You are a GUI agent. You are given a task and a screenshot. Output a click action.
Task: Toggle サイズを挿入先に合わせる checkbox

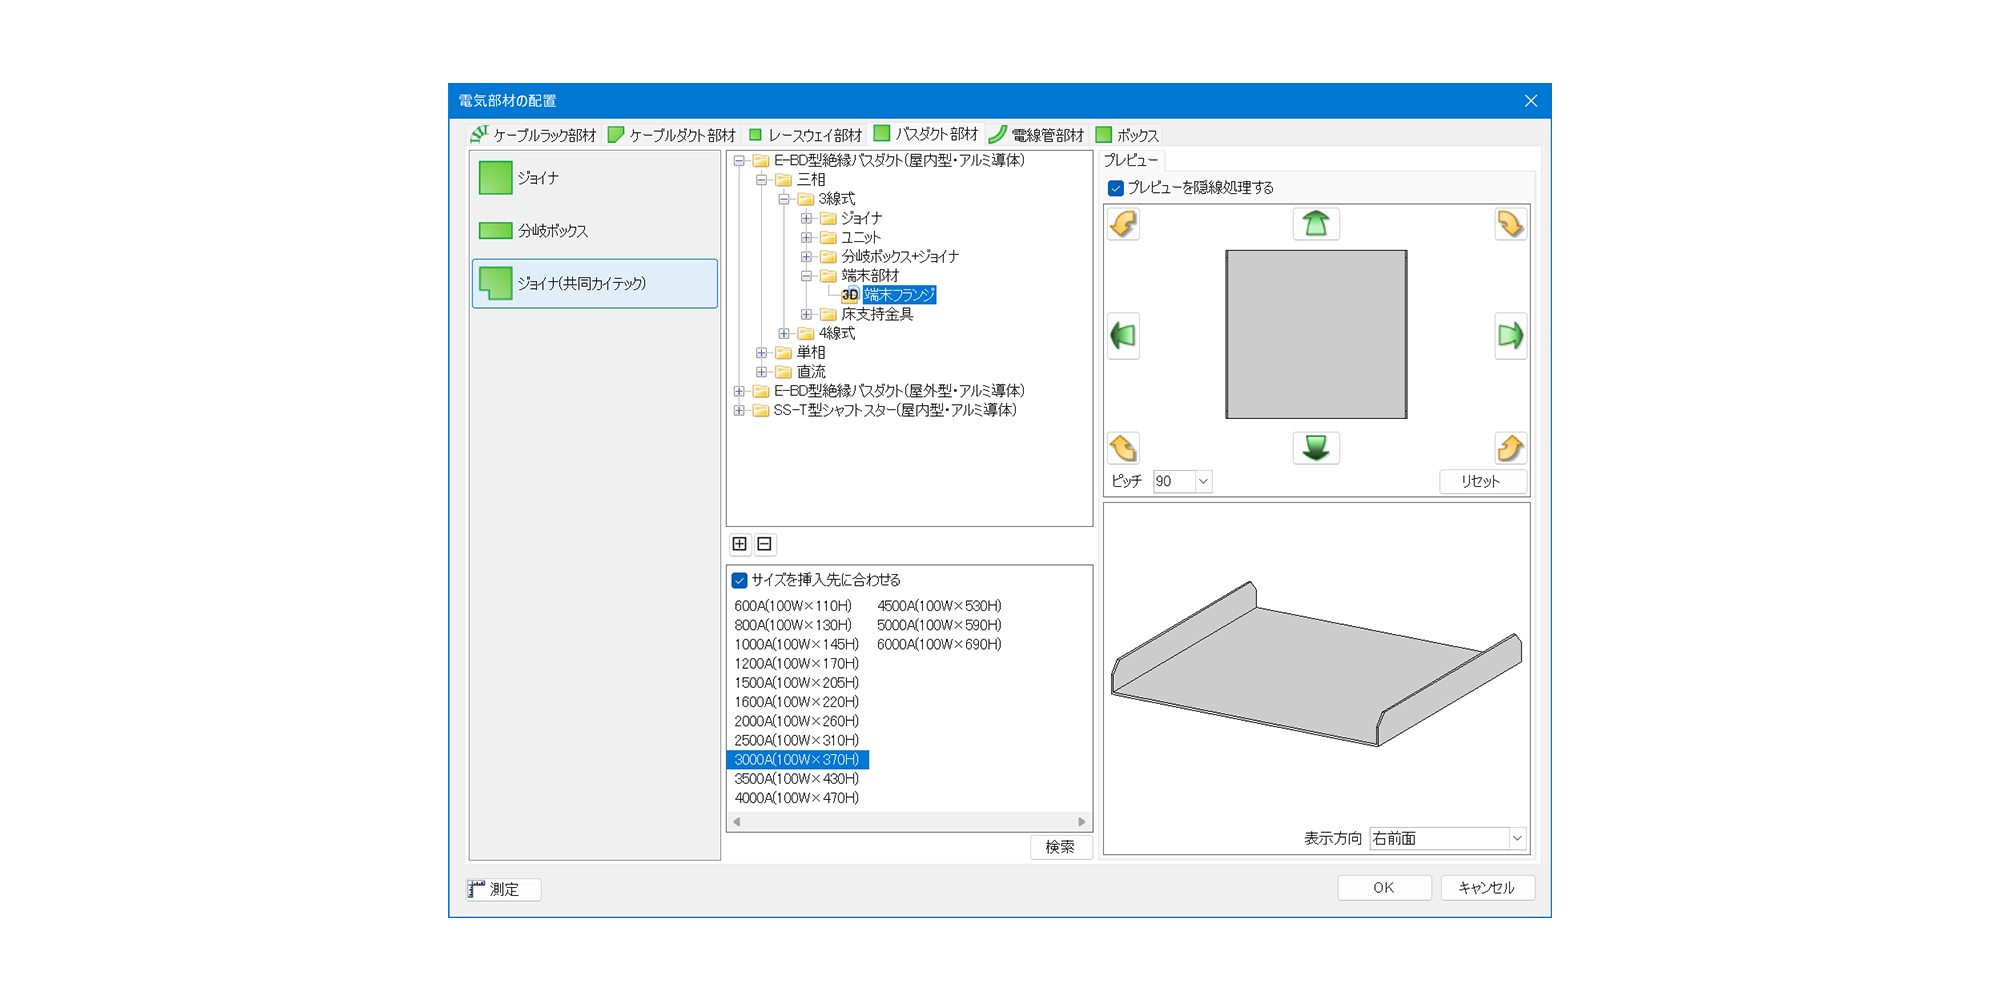point(740,580)
